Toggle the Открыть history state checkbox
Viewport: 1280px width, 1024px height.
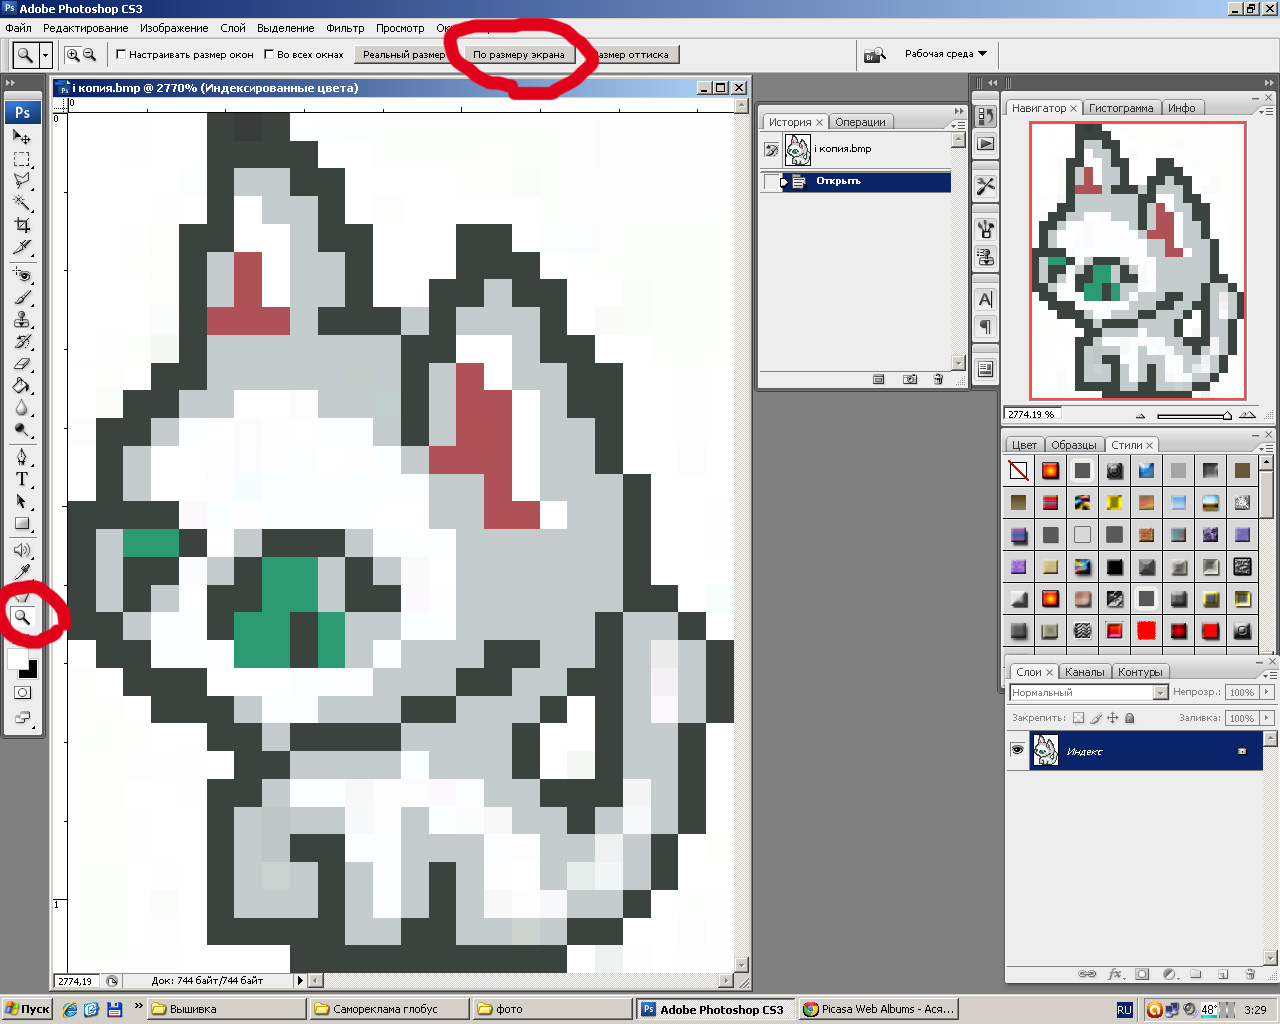770,182
